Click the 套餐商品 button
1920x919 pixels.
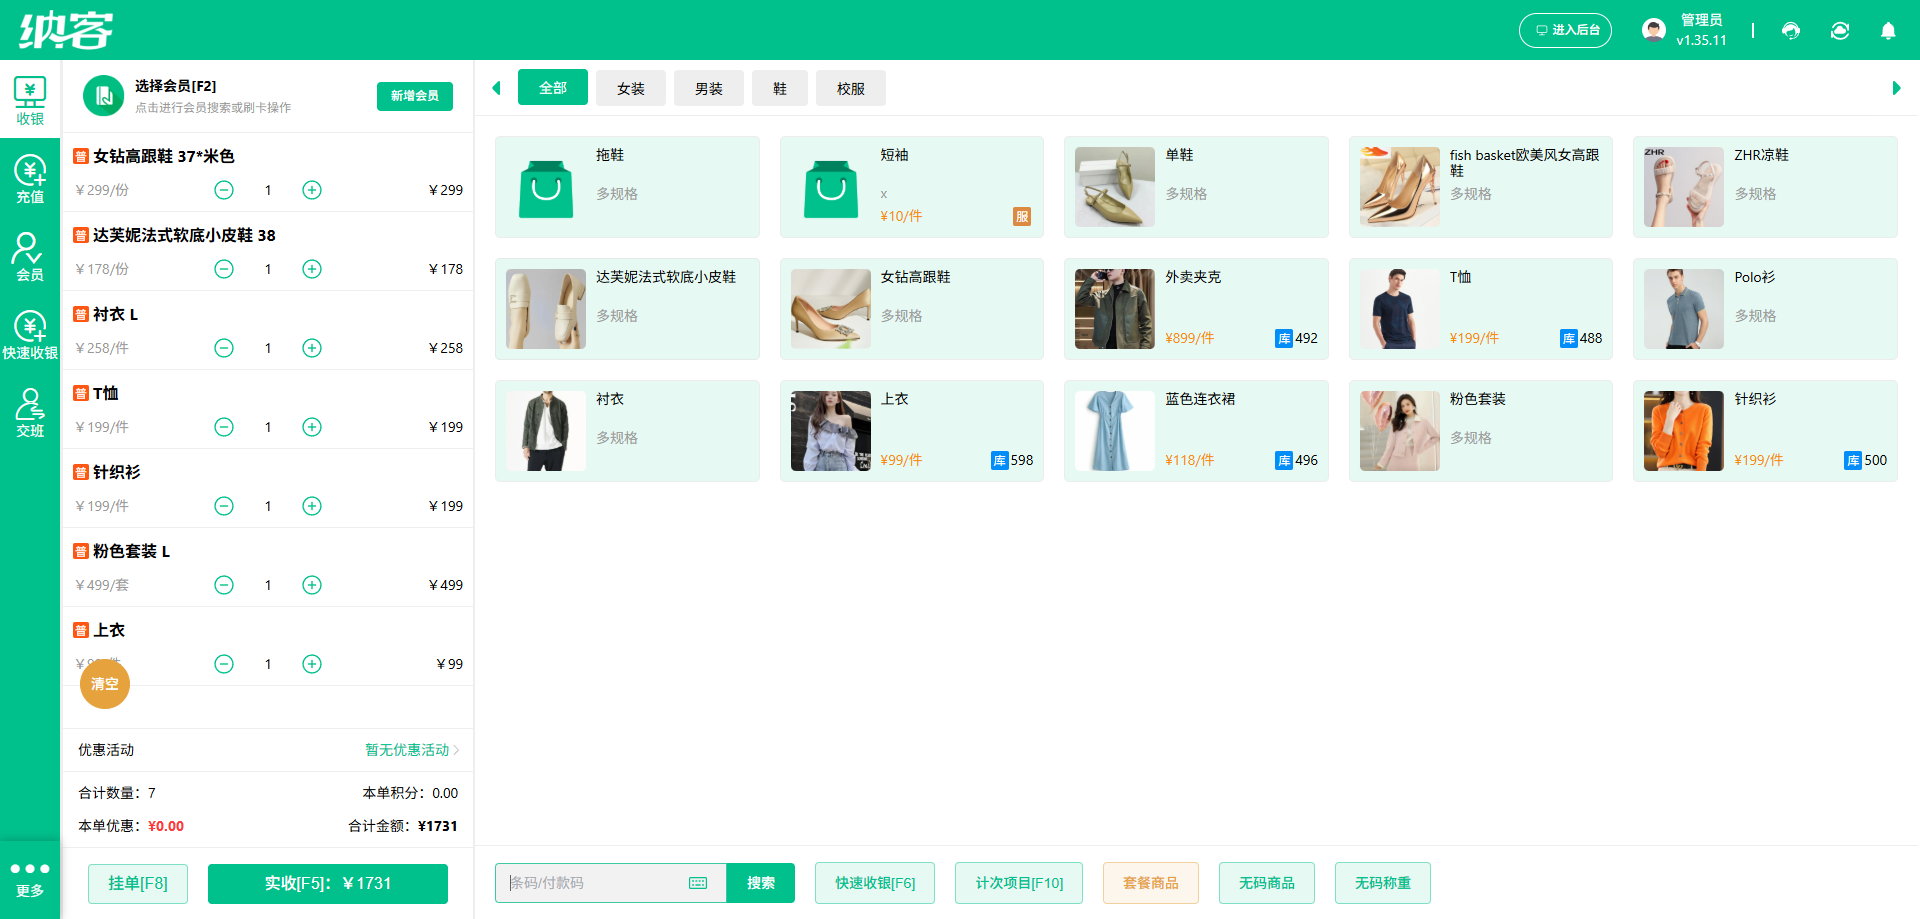pyautogui.click(x=1151, y=883)
